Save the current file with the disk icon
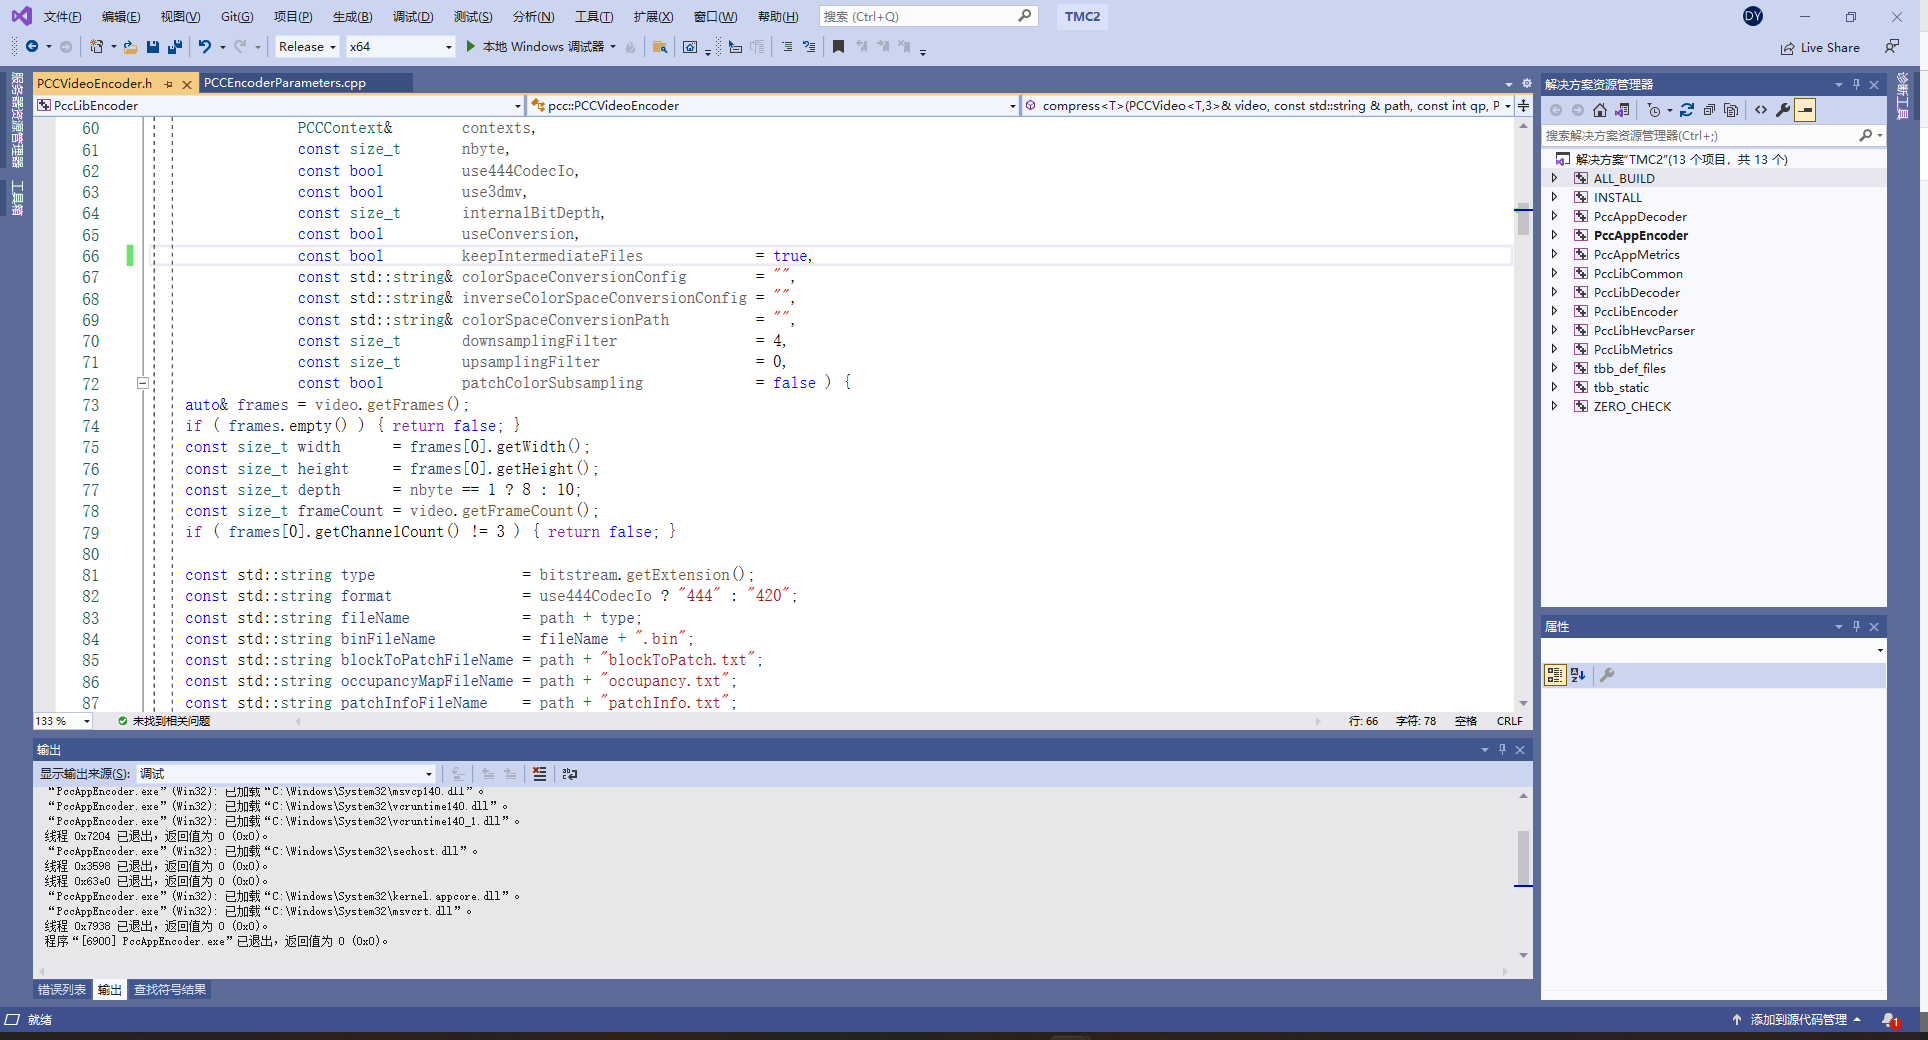The height and width of the screenshot is (1040, 1928). (153, 47)
